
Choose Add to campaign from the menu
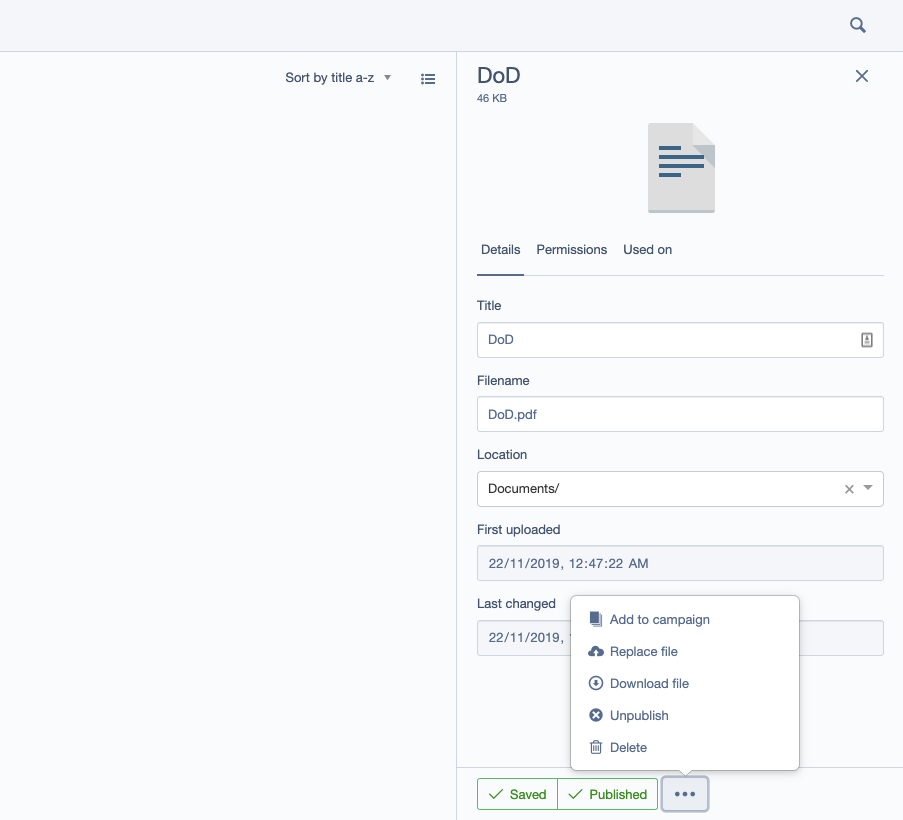pyautogui.click(x=659, y=619)
